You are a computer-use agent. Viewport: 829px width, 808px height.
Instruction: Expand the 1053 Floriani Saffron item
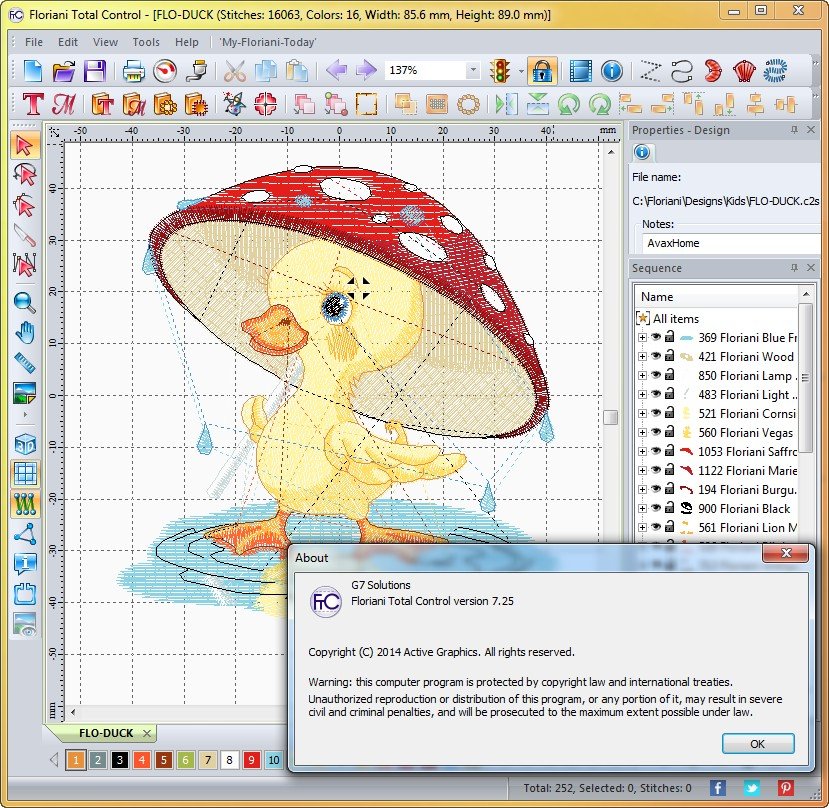[x=642, y=452]
